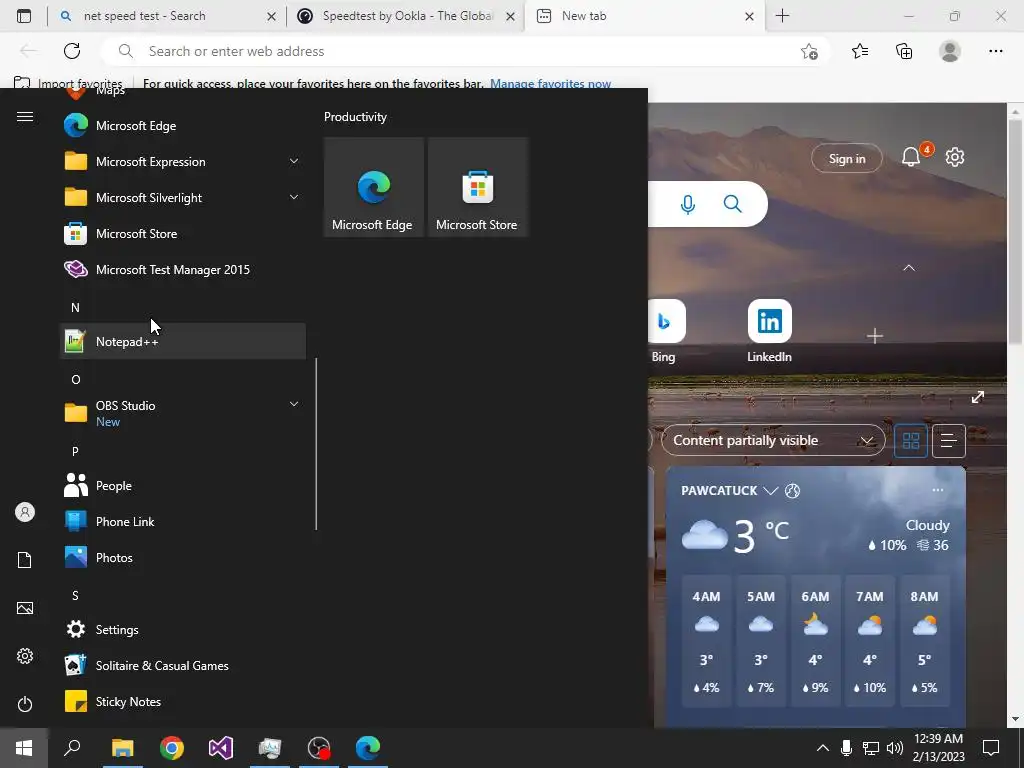
Task: Expand the background image view
Action: pyautogui.click(x=978, y=397)
